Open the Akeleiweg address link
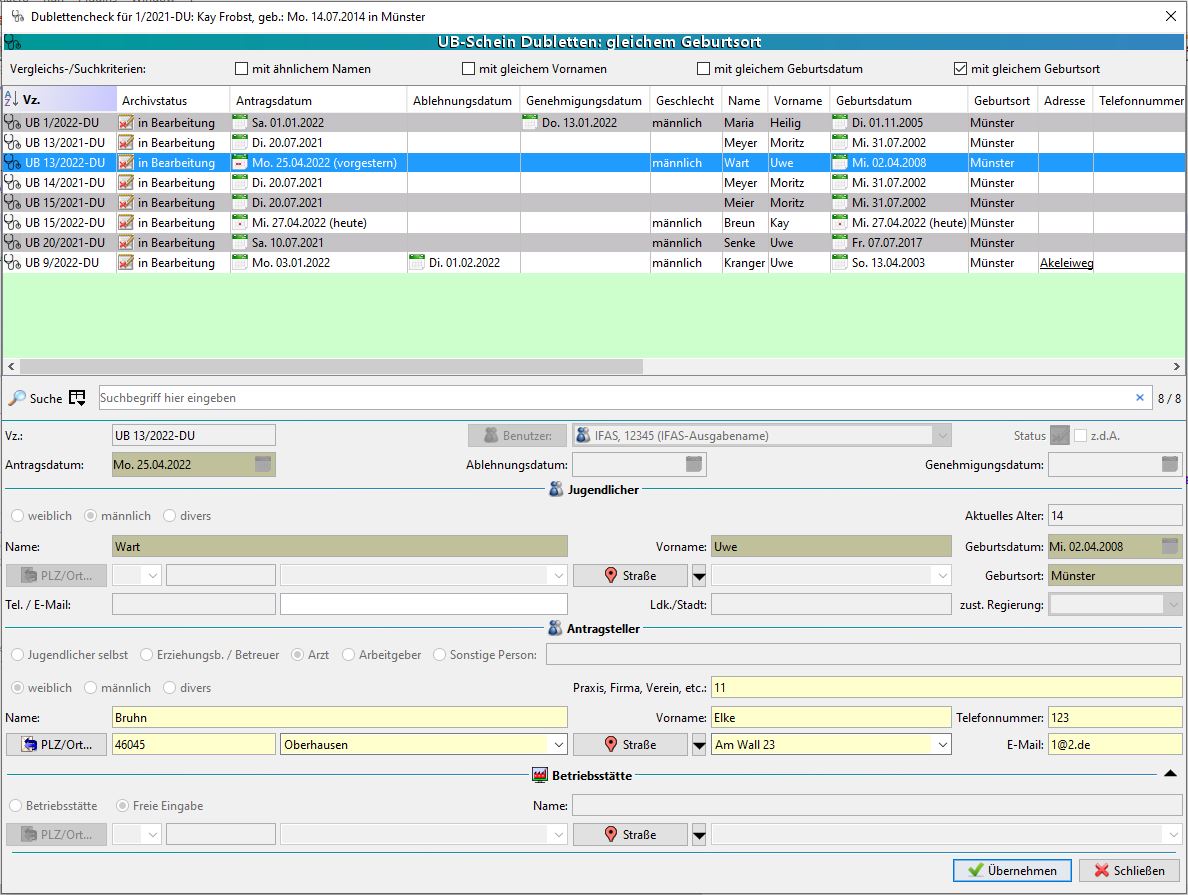1188x895 pixels. pyautogui.click(x=1066, y=263)
